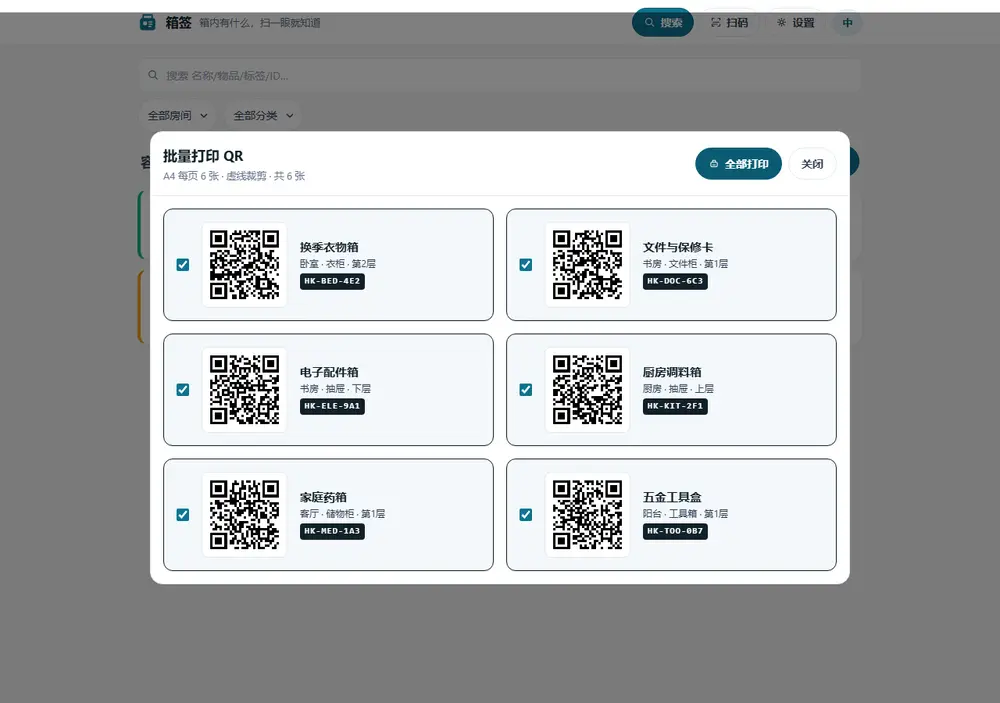Screen dimensions: 1000x703
Task: Expand the 全部房间 dropdown
Action: click(178, 115)
